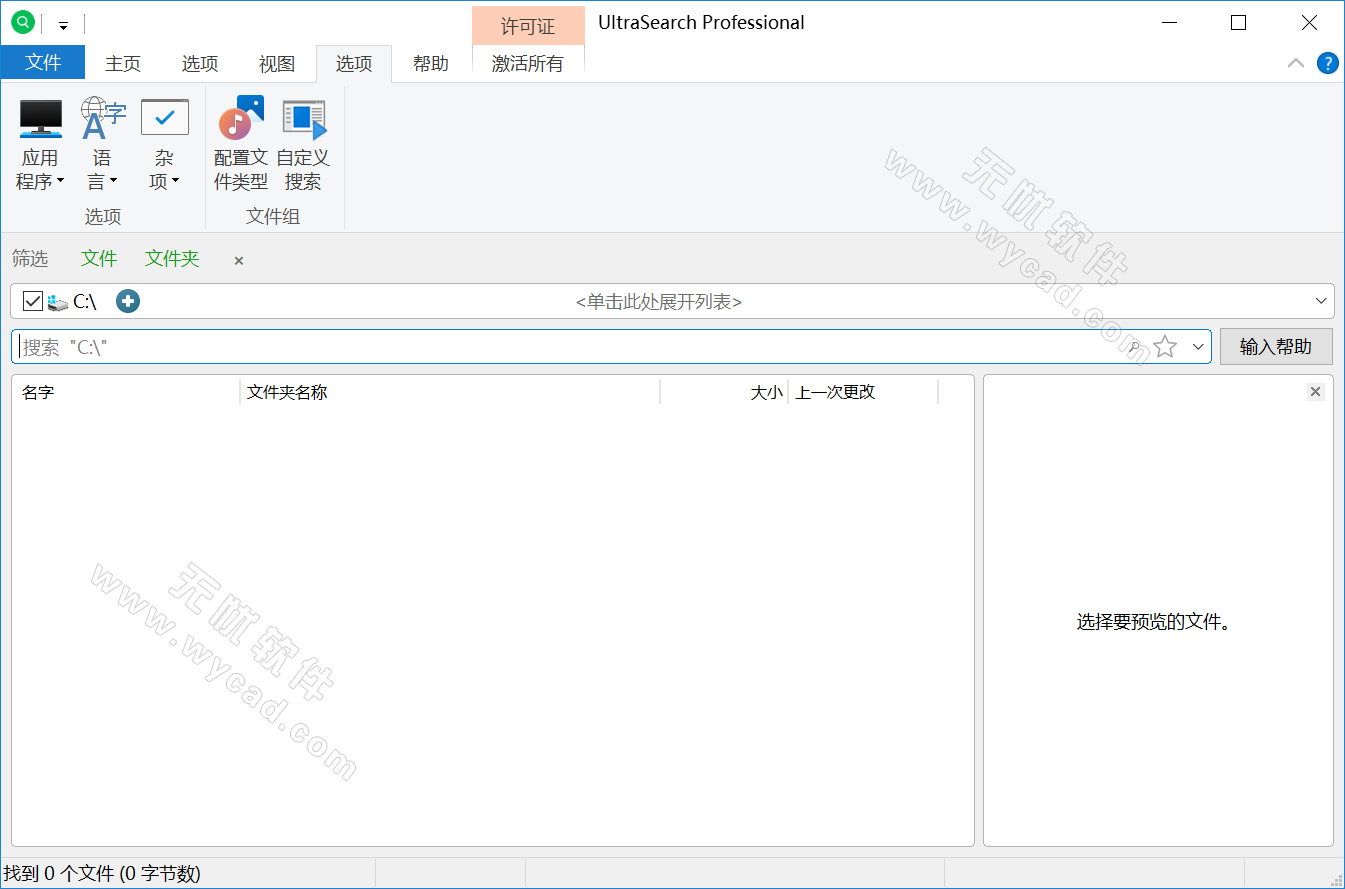Viewport: 1345px width, 889px height.
Task: Open 配置文件类型 file type configuration
Action: pyautogui.click(x=240, y=140)
